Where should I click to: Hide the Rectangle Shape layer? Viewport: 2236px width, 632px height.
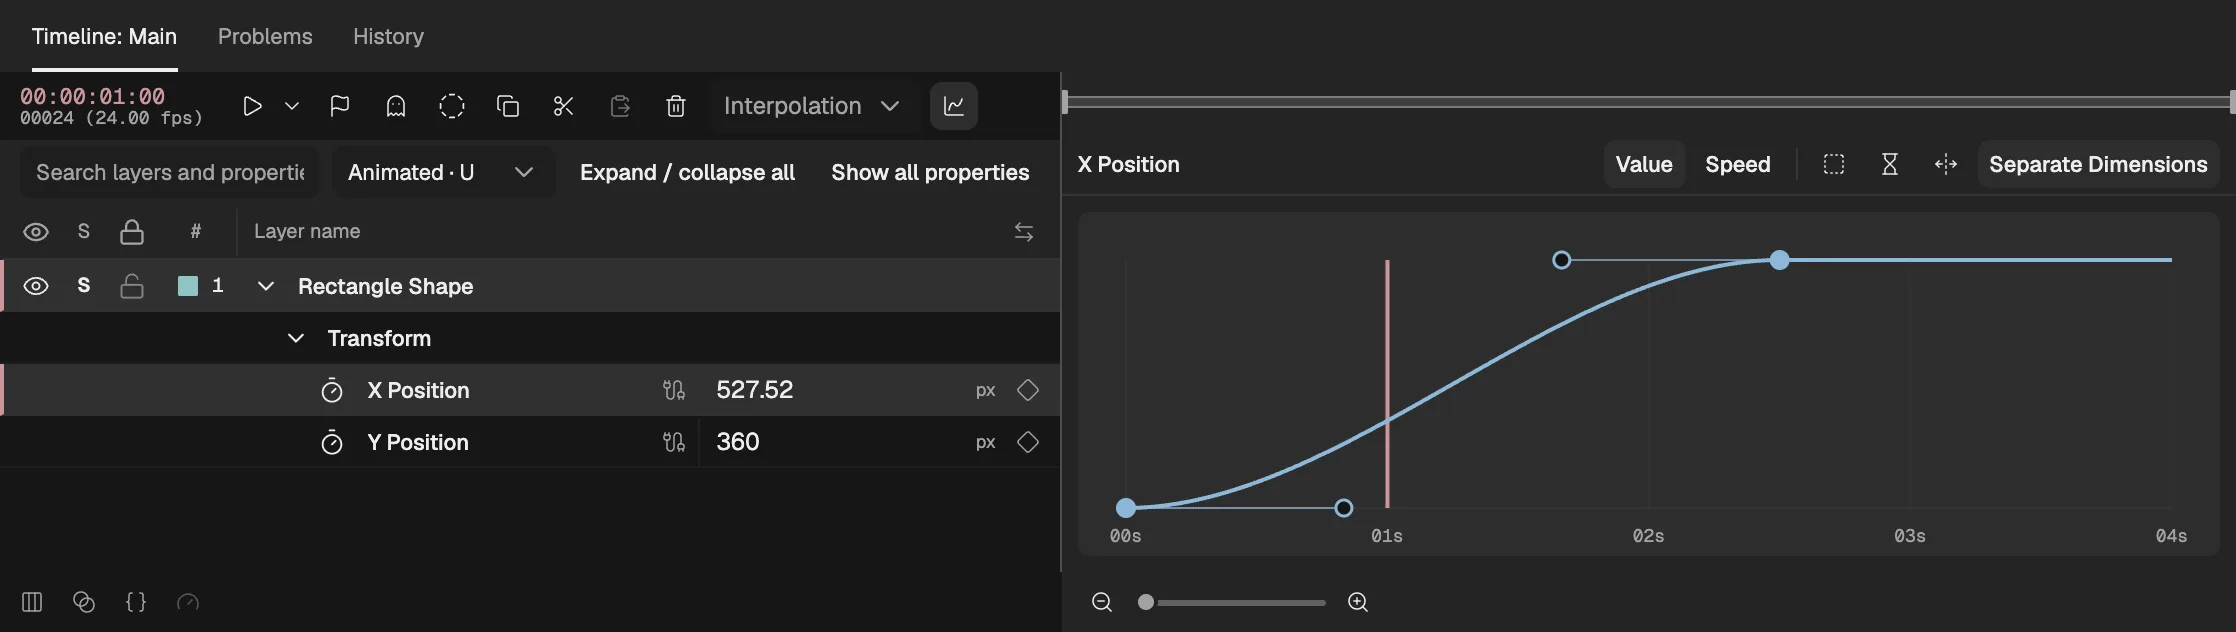tap(36, 286)
